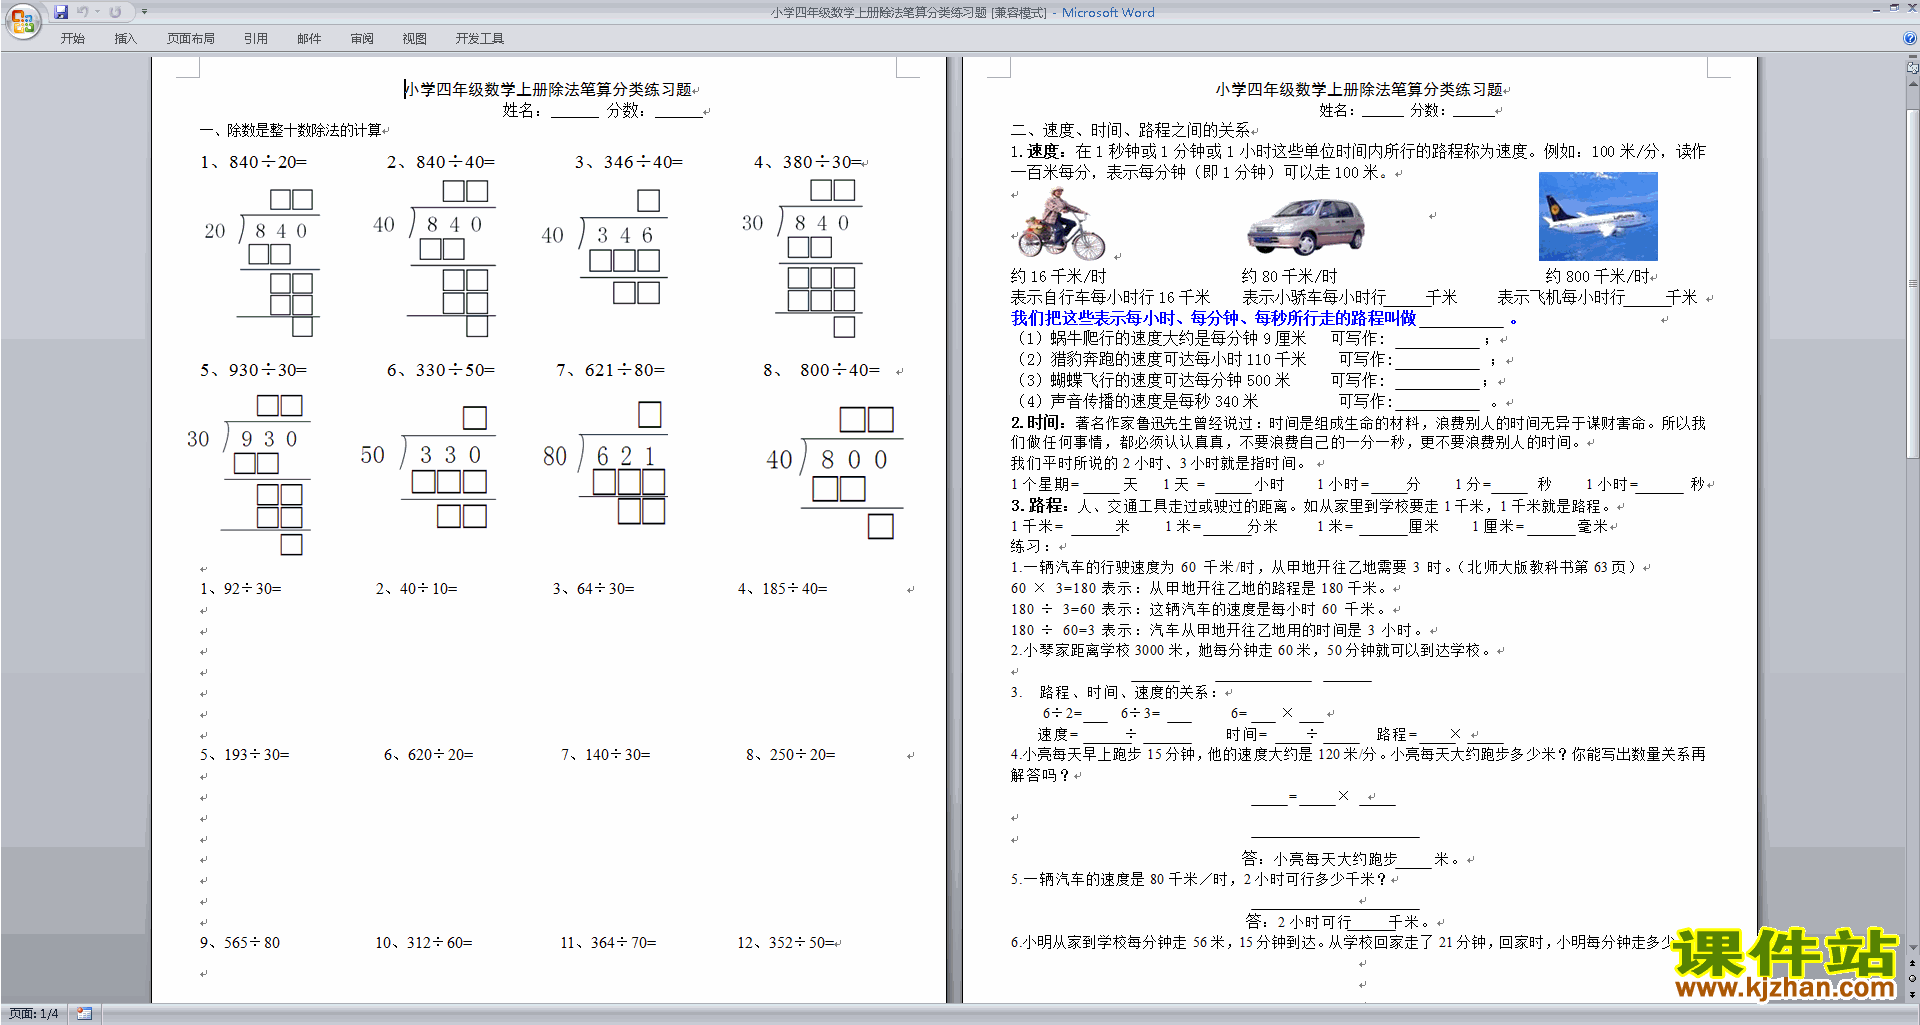
Task: Select the silver car picture
Action: tap(1306, 227)
